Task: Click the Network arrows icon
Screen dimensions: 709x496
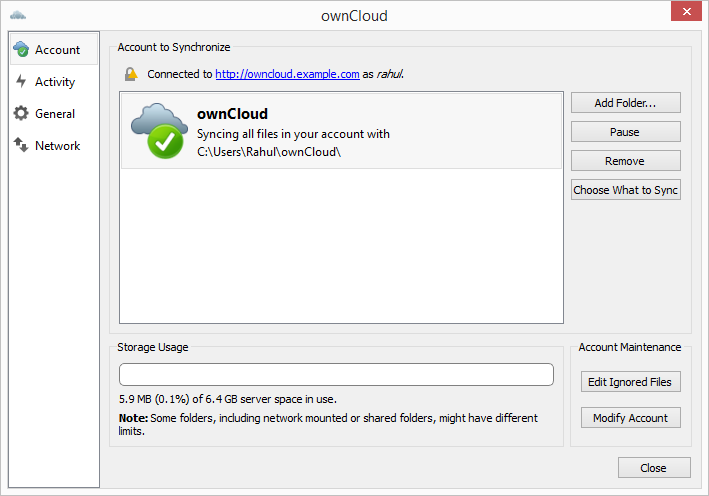Action: tap(21, 146)
